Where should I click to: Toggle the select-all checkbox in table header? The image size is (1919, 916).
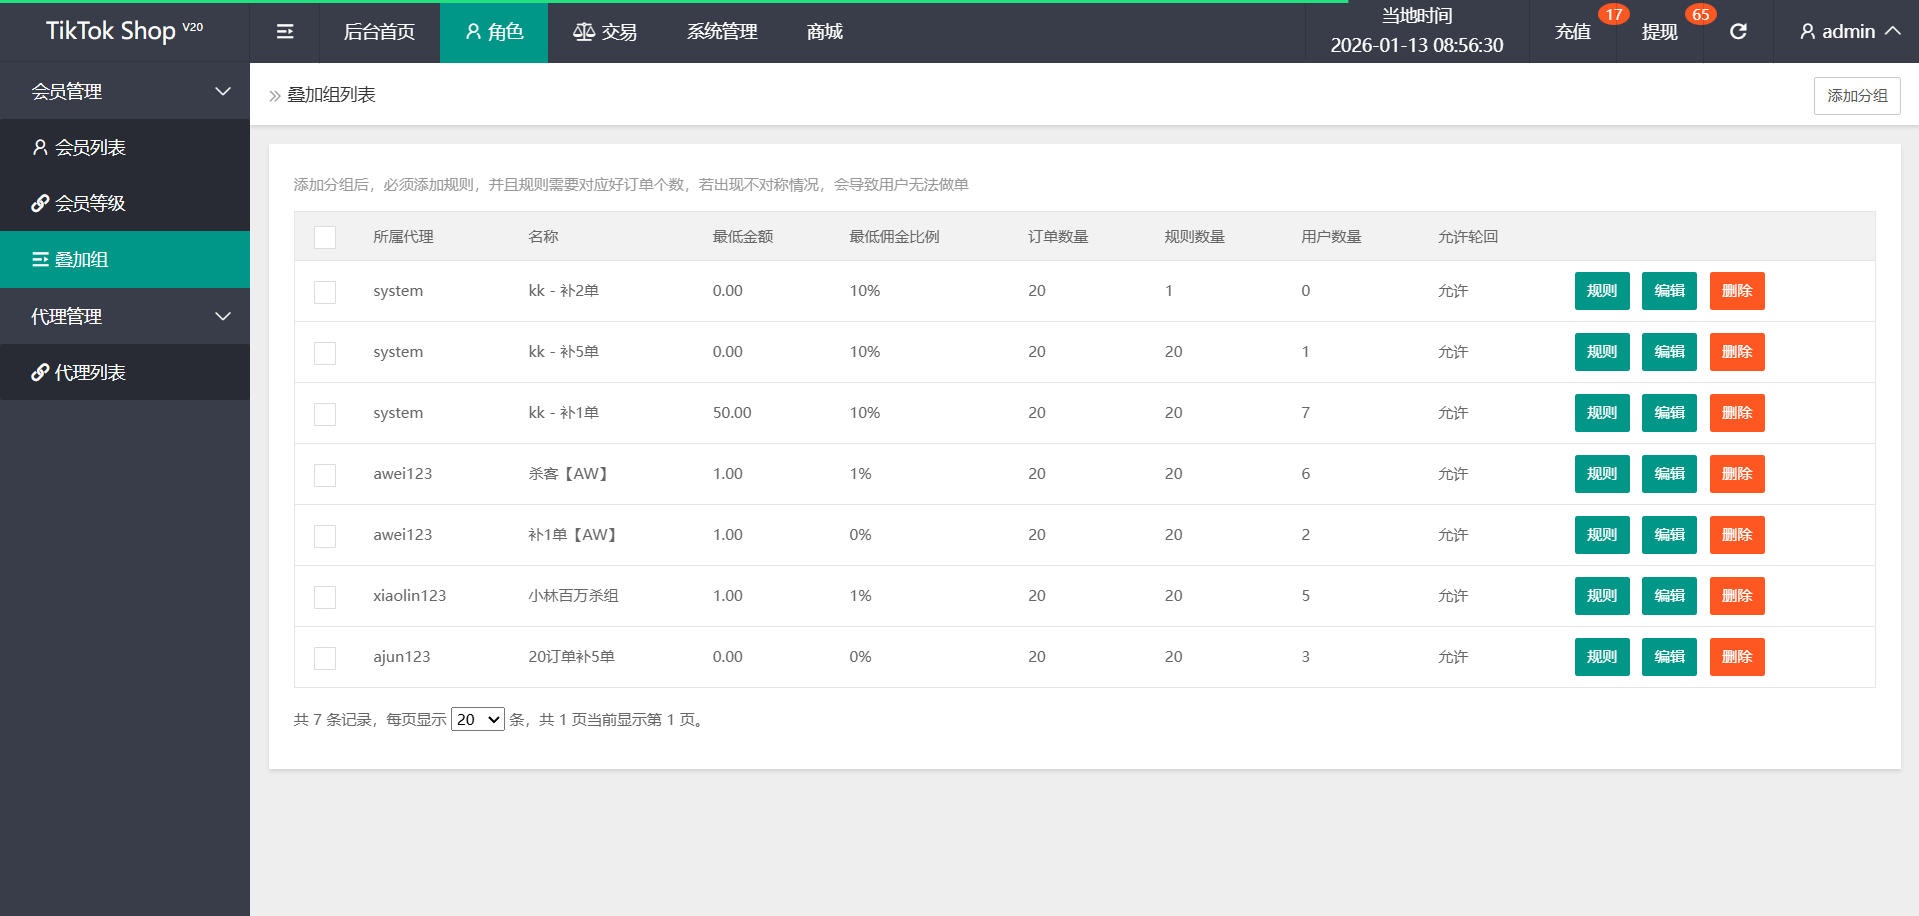325,237
